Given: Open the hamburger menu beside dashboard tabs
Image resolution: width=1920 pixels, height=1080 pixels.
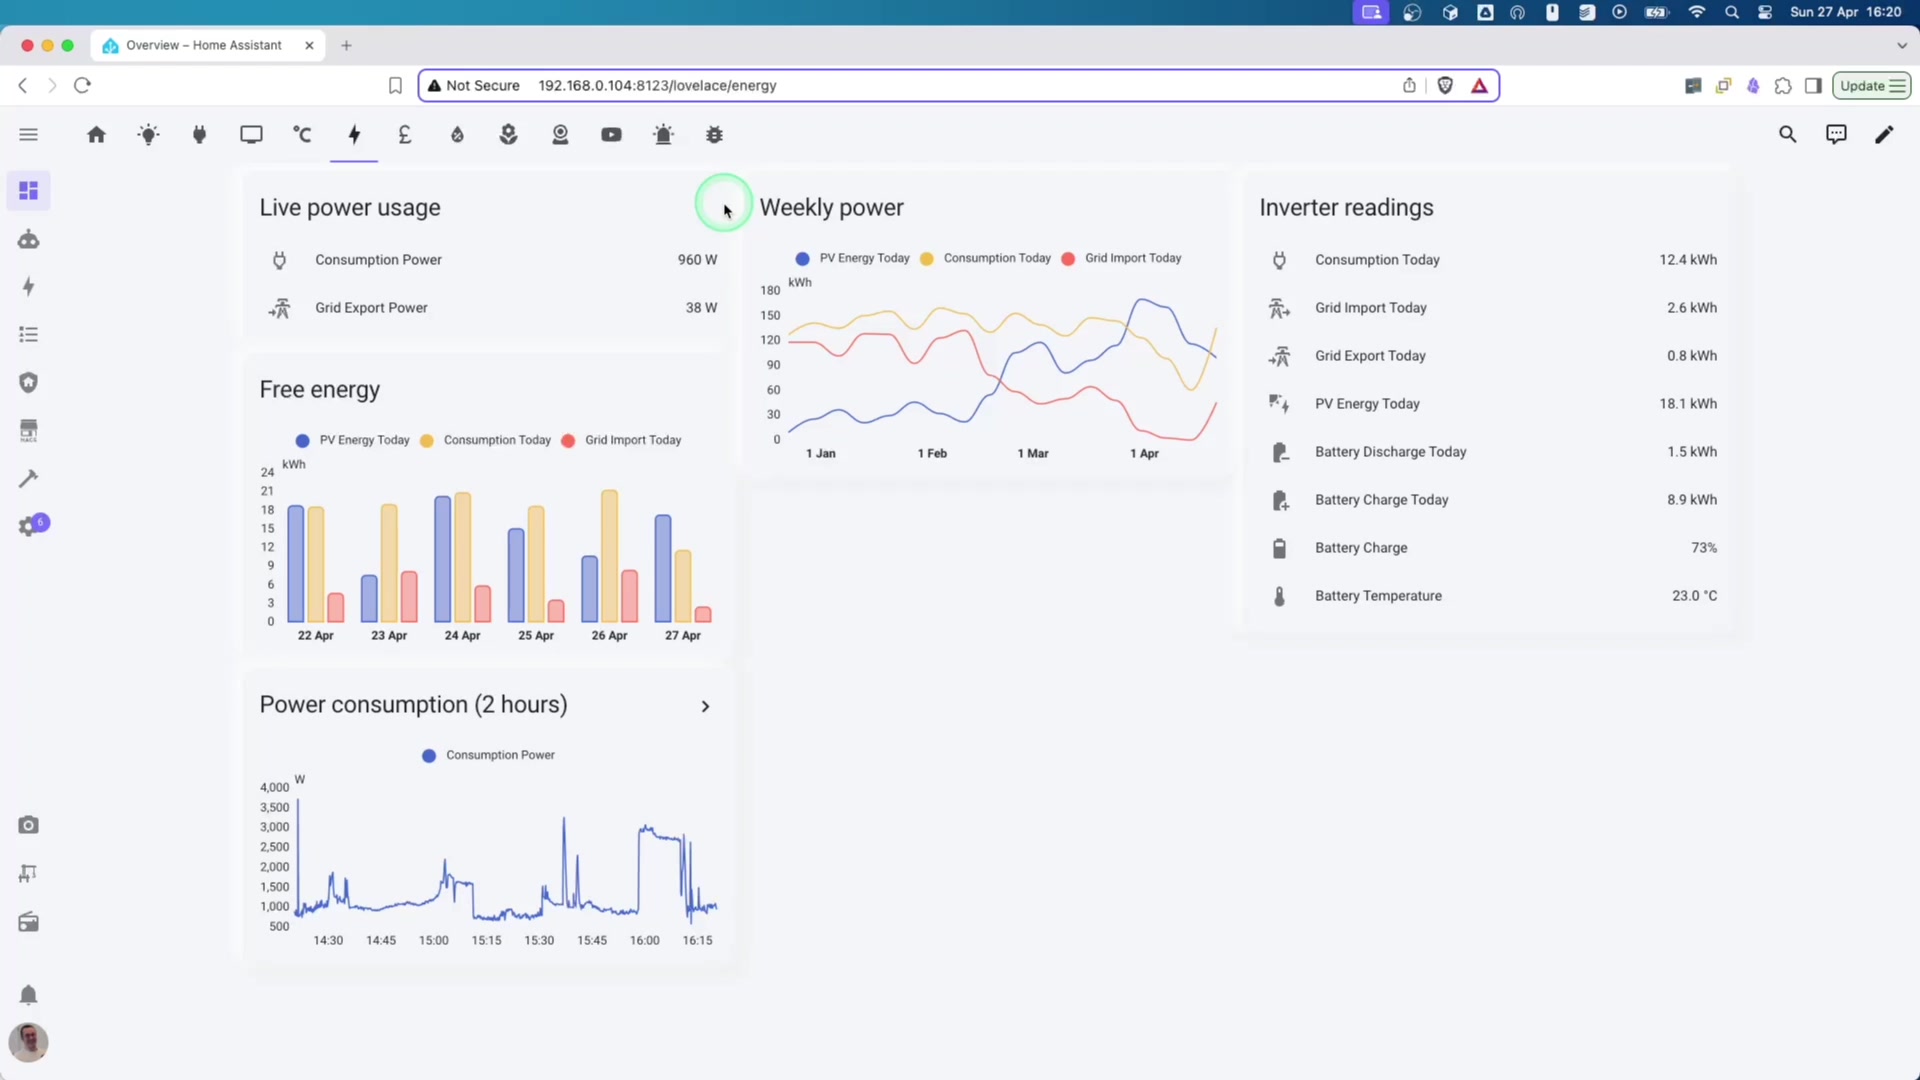Looking at the screenshot, I should tap(28, 134).
